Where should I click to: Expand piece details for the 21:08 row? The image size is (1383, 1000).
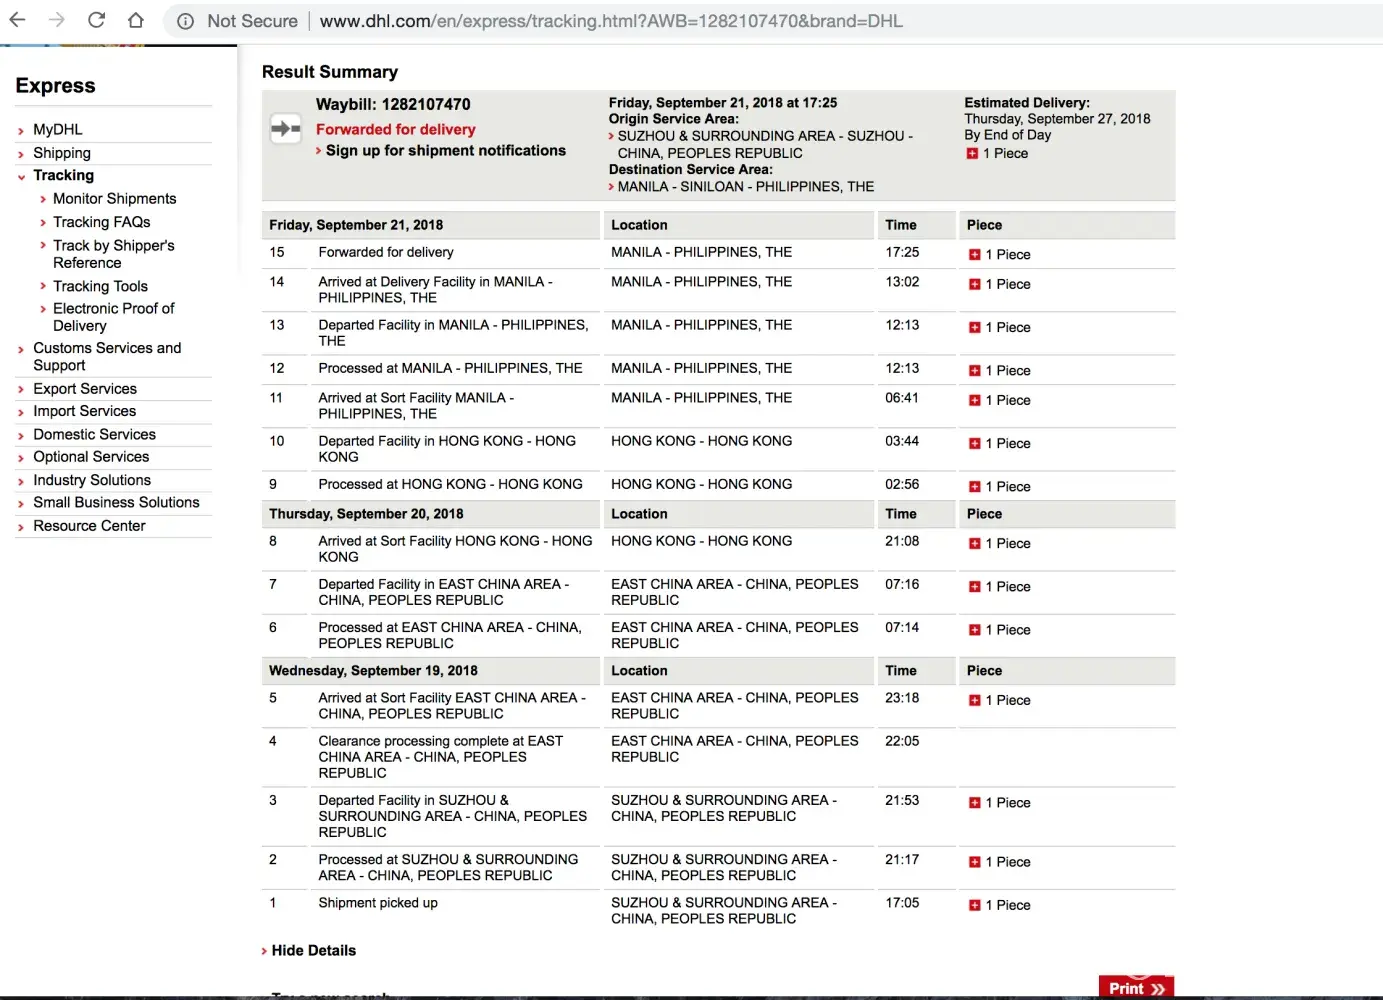975,544
